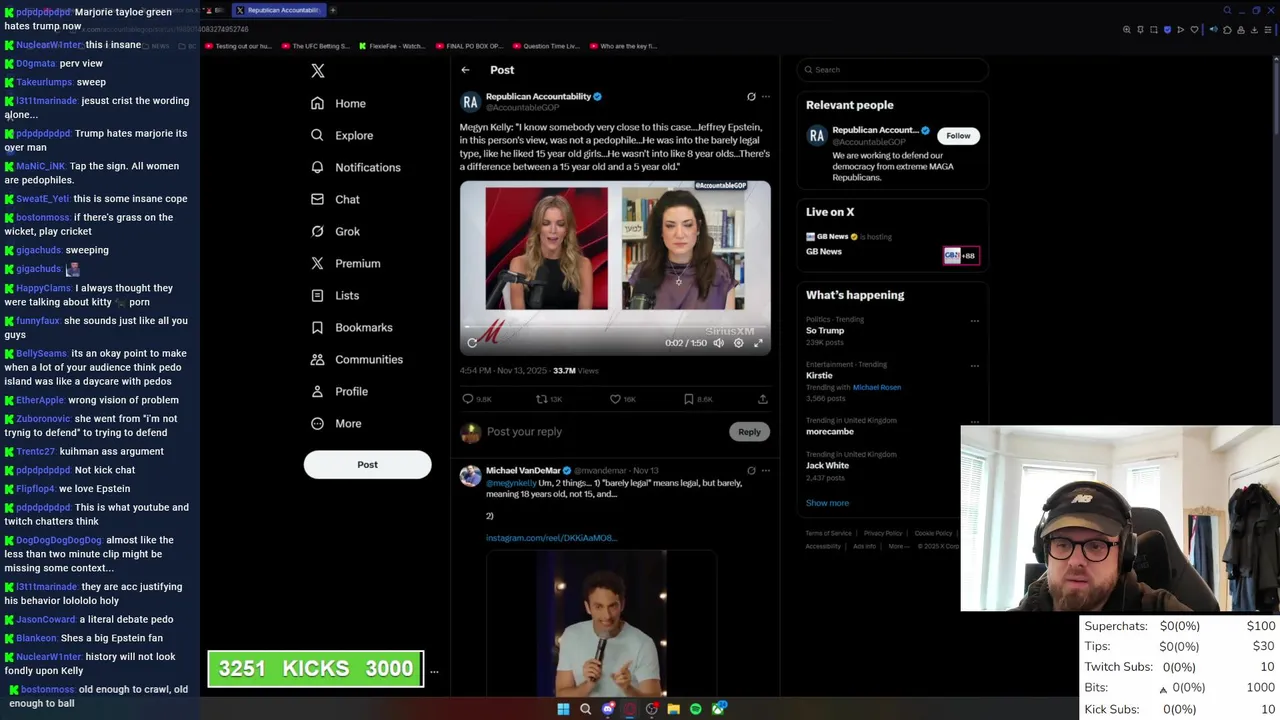
Task: Open the Communities icon in sidebar
Action: [x=317, y=359]
